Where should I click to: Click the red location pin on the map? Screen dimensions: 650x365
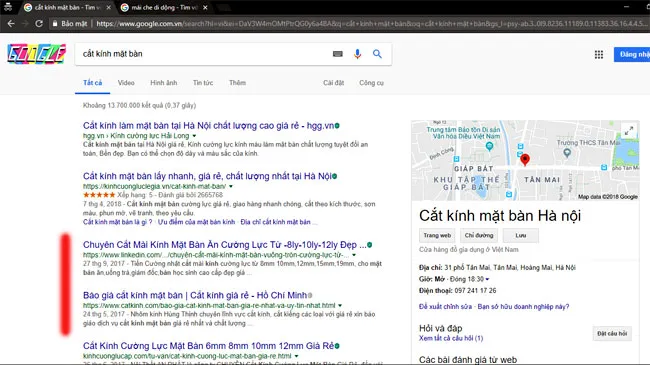click(525, 159)
